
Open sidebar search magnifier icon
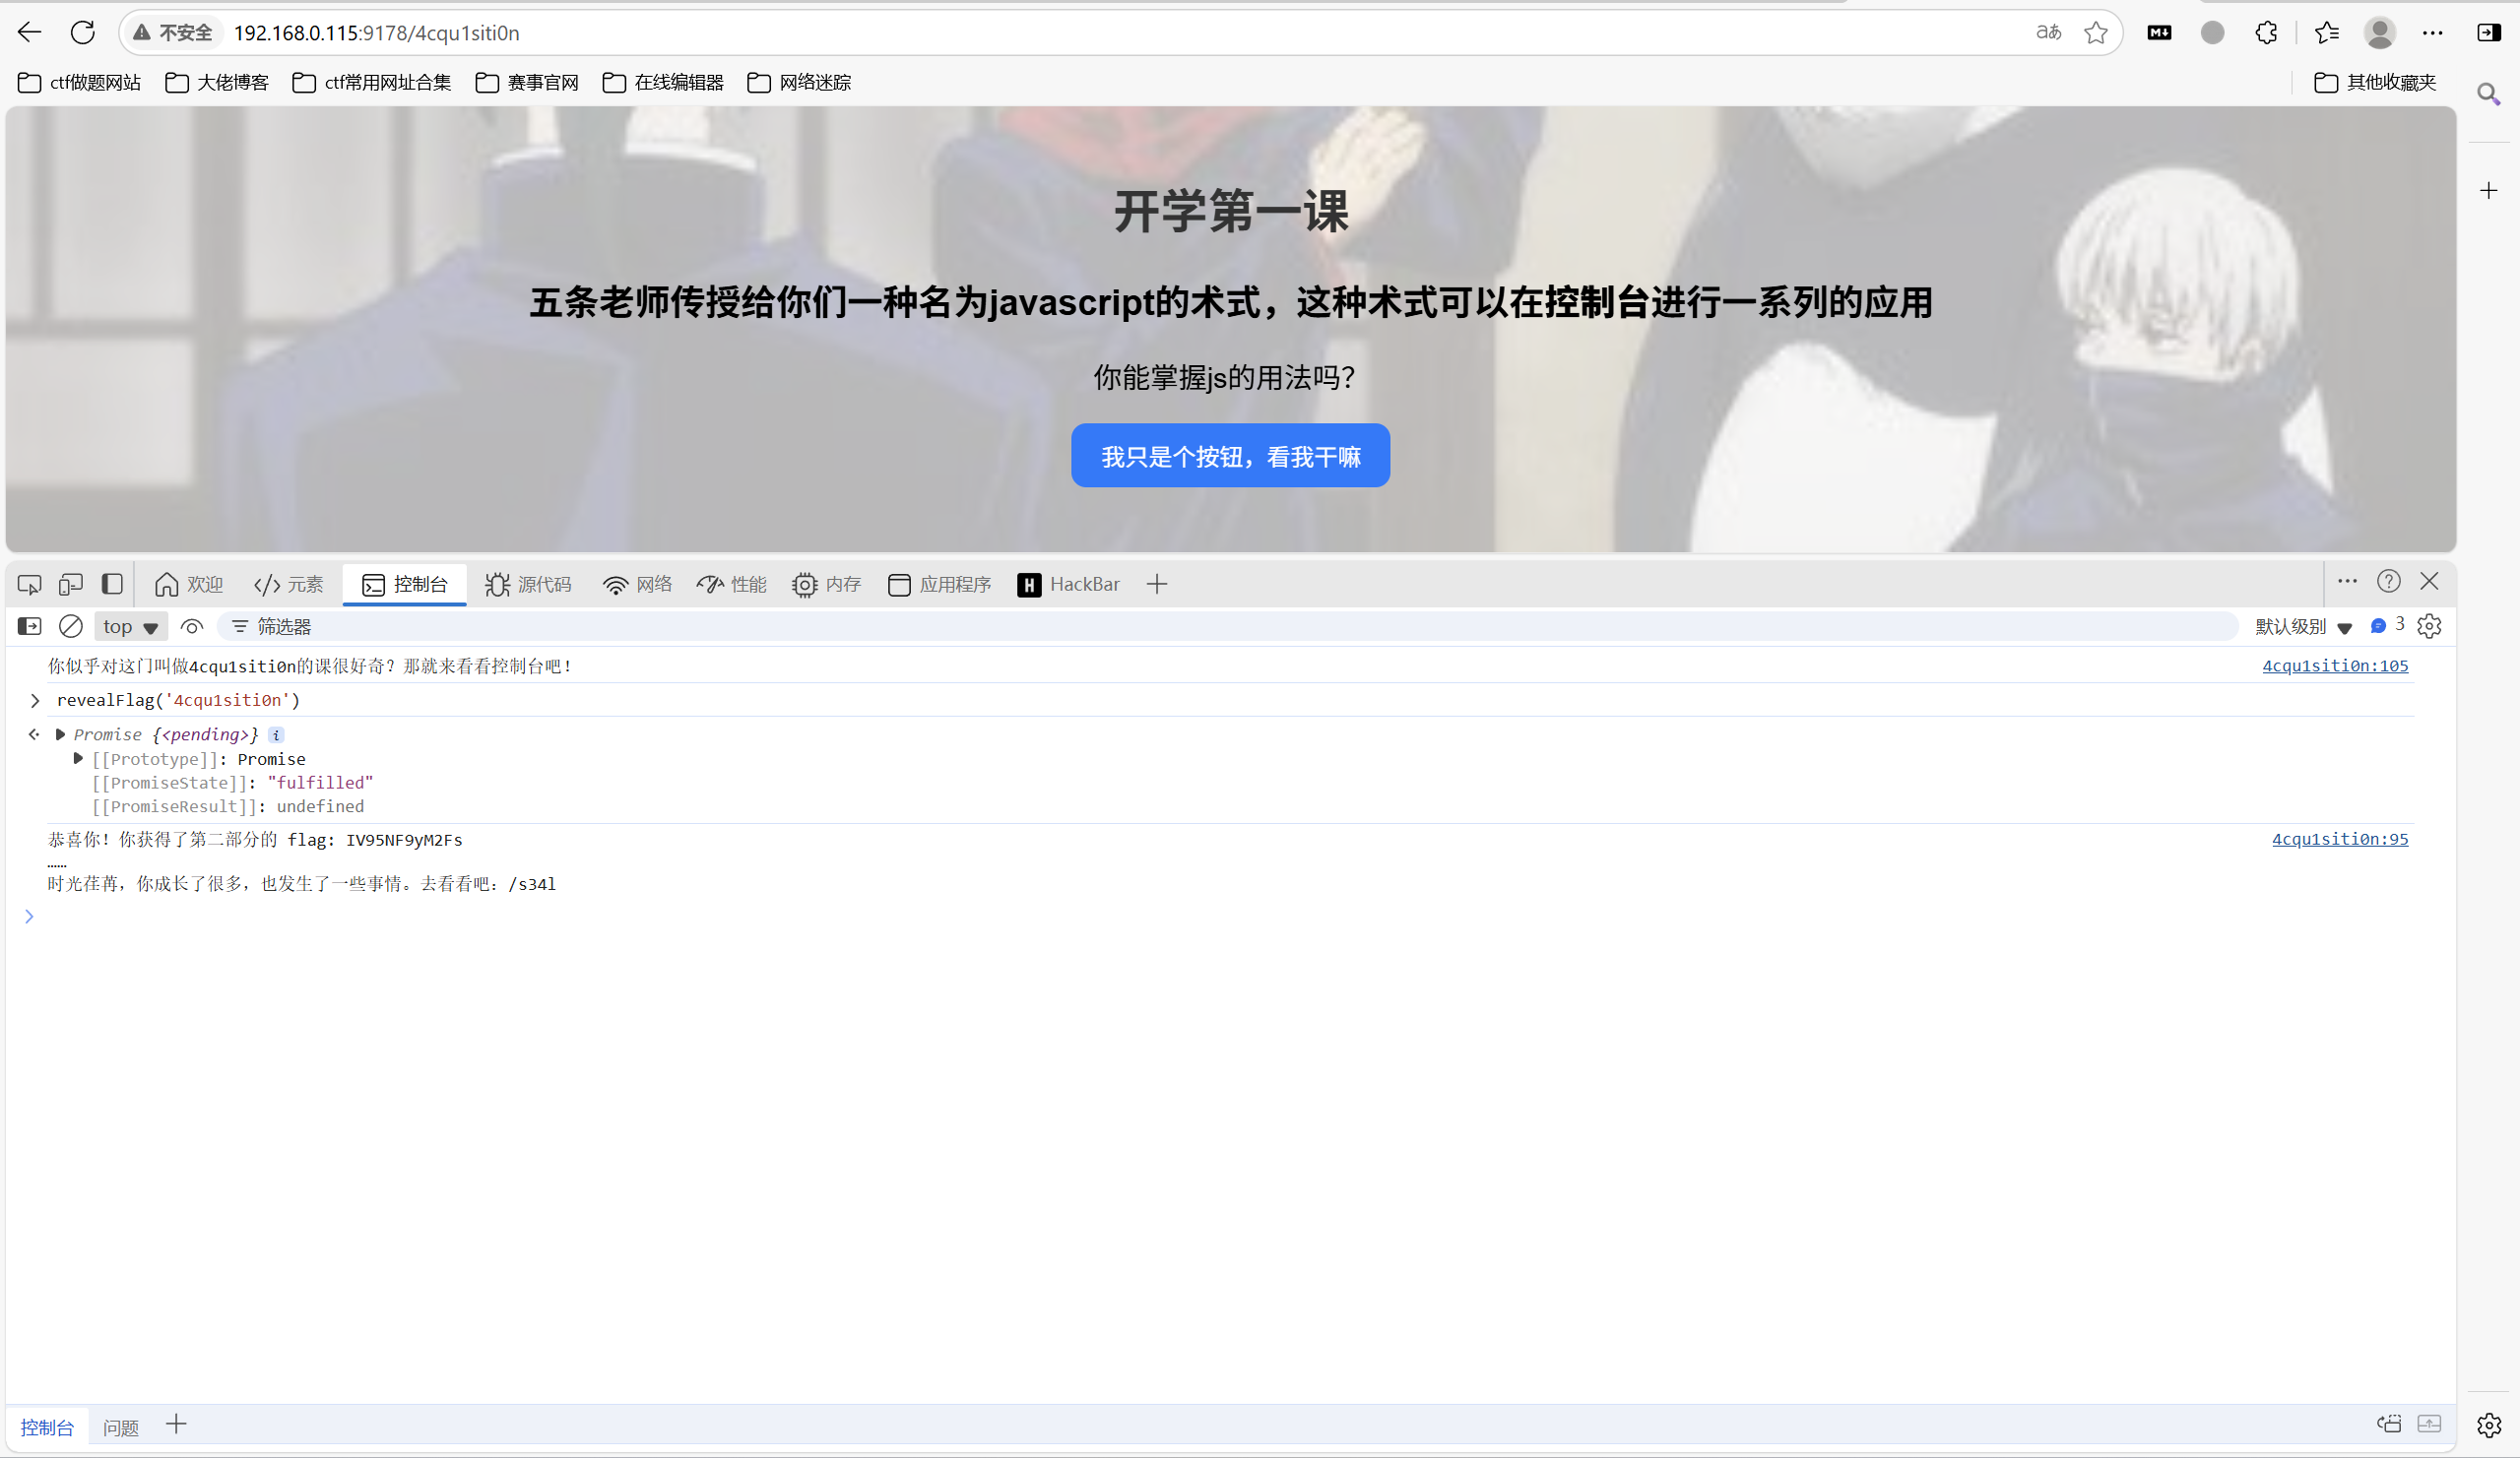pos(2488,94)
